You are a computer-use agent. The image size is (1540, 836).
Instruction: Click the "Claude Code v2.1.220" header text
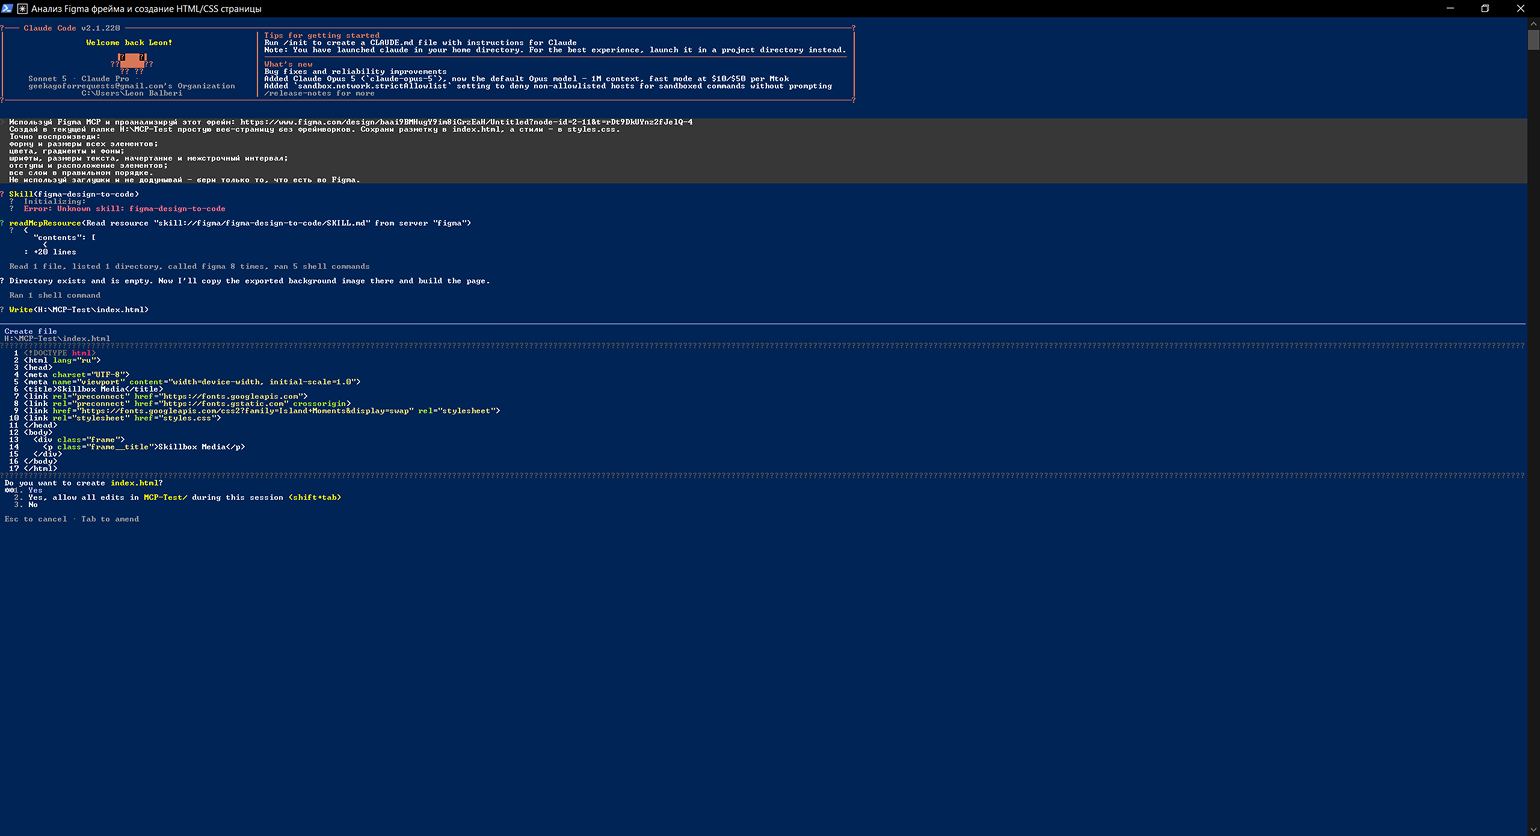tap(72, 28)
